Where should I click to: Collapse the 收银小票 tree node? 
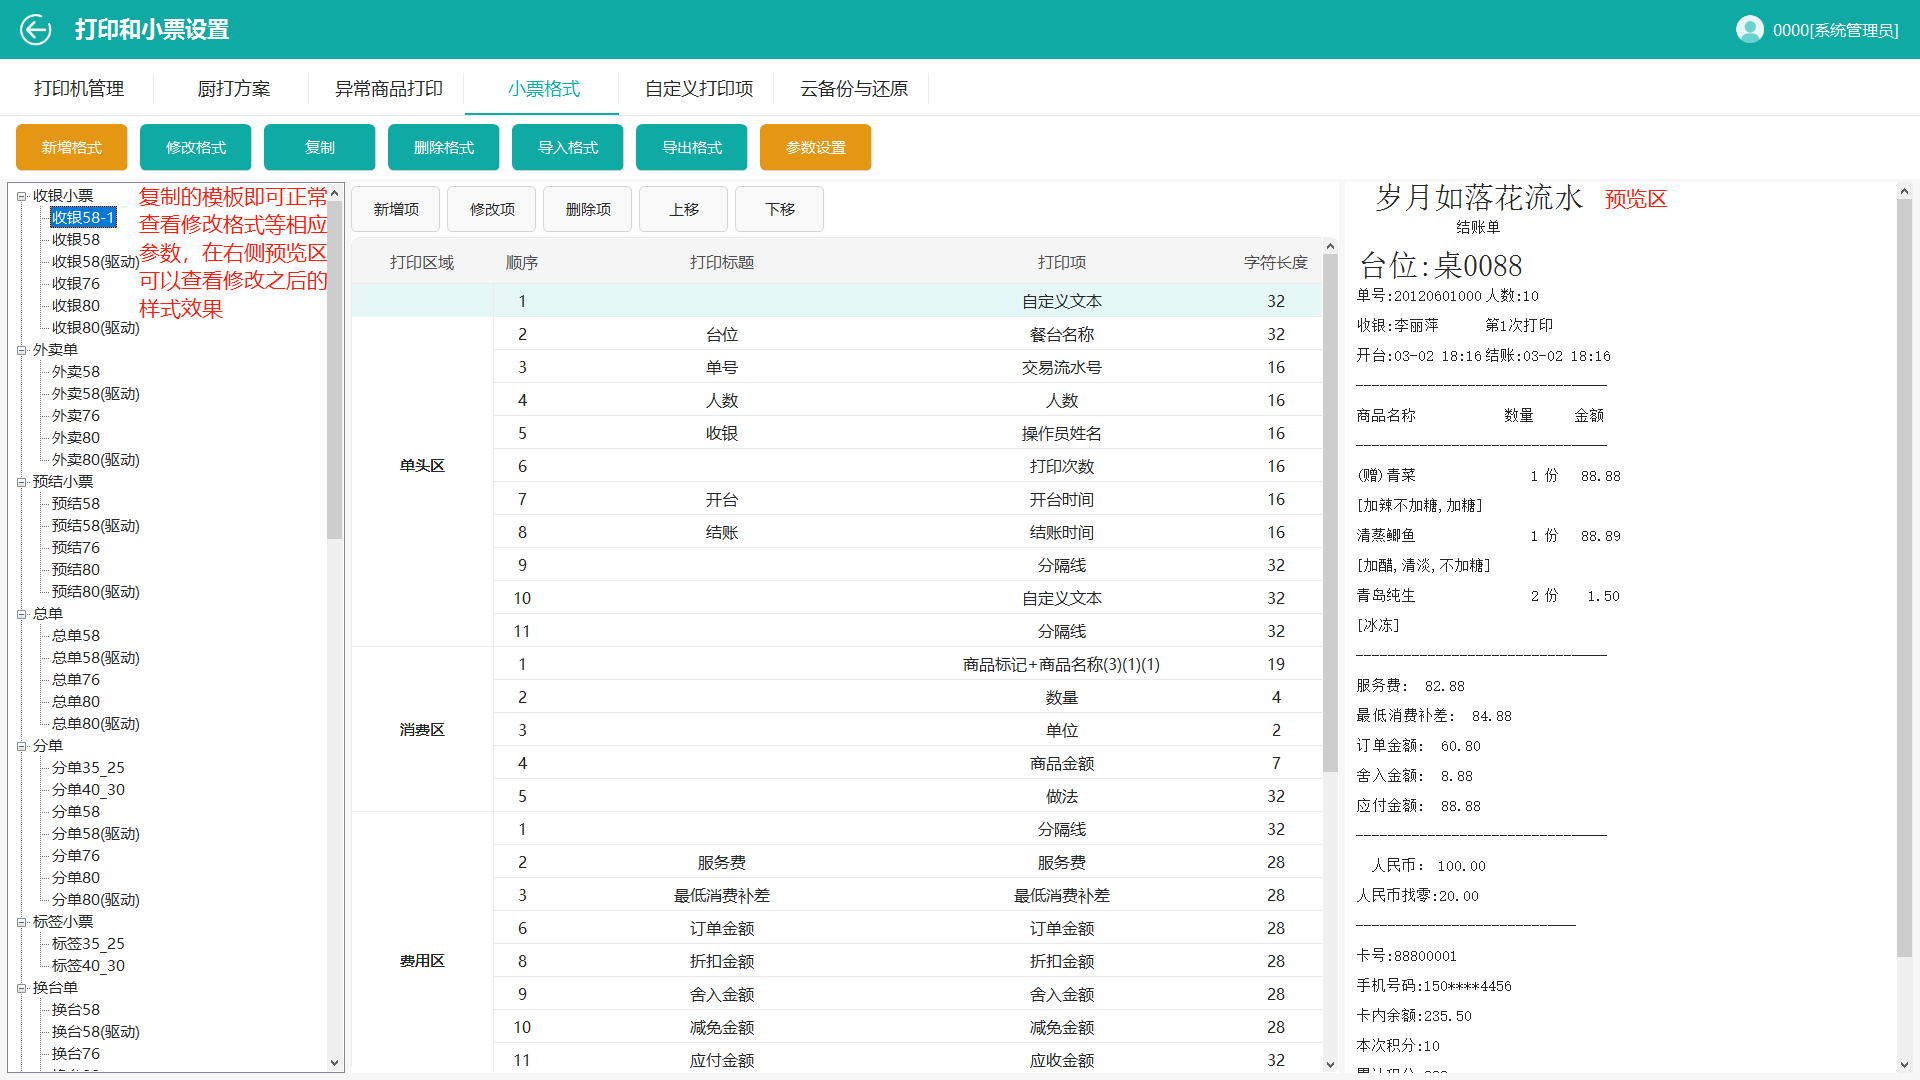pyautogui.click(x=21, y=196)
